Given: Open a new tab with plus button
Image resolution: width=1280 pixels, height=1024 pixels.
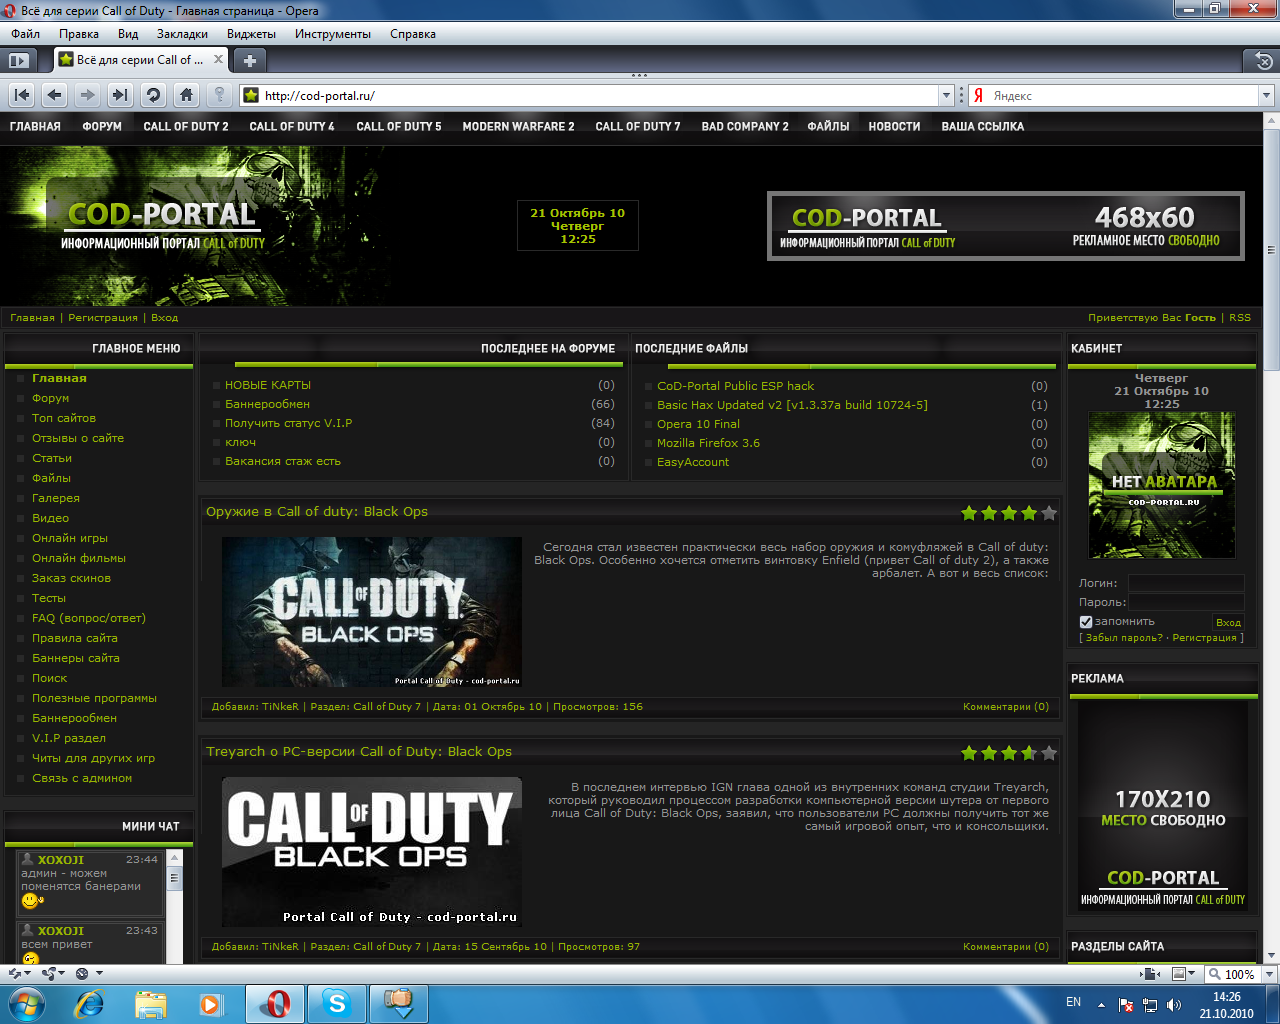Looking at the screenshot, I should coord(250,60).
